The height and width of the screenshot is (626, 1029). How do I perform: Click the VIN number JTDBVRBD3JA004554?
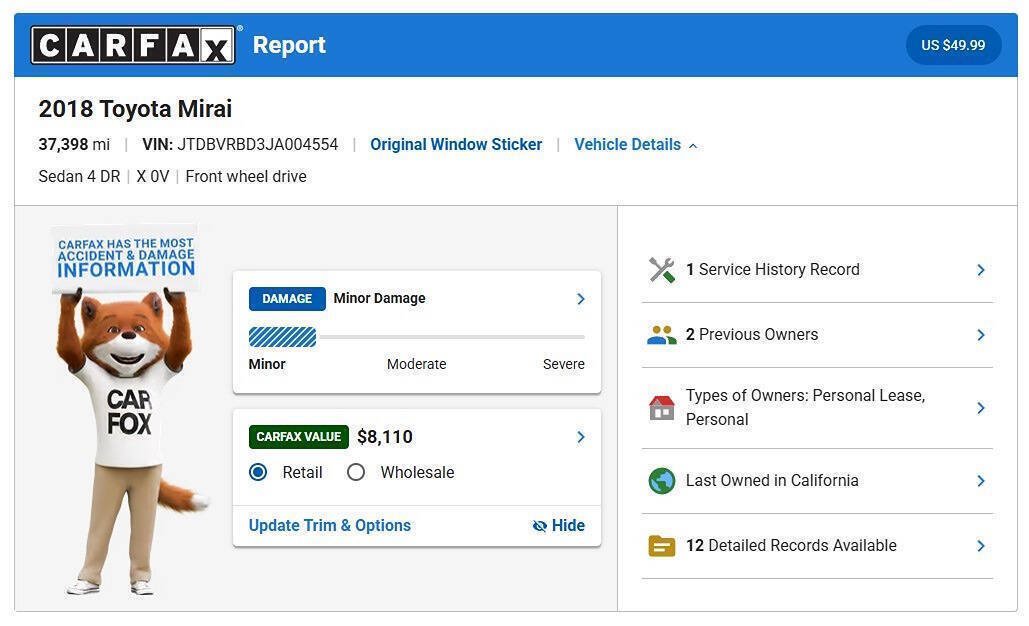257,144
